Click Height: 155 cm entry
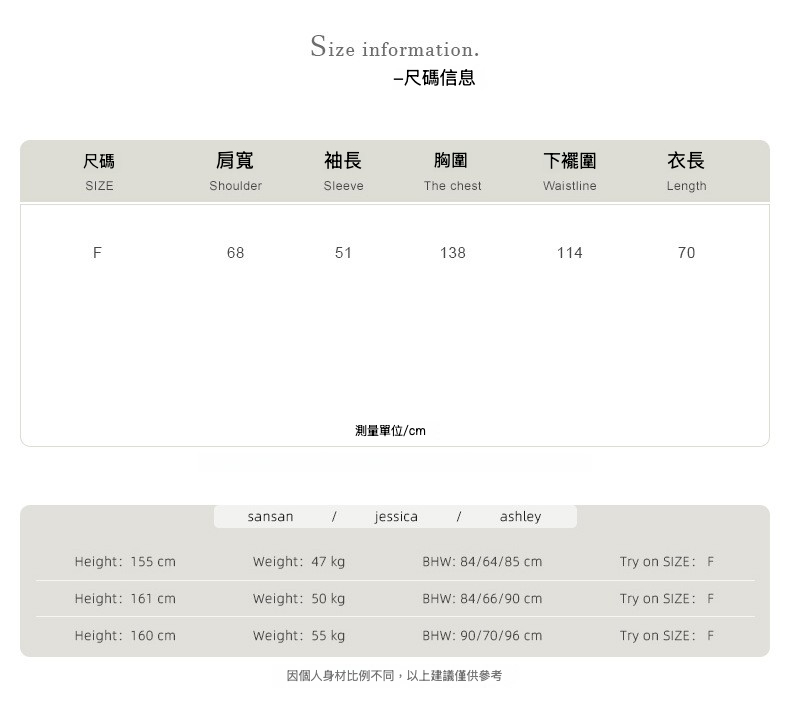 pyautogui.click(x=125, y=561)
